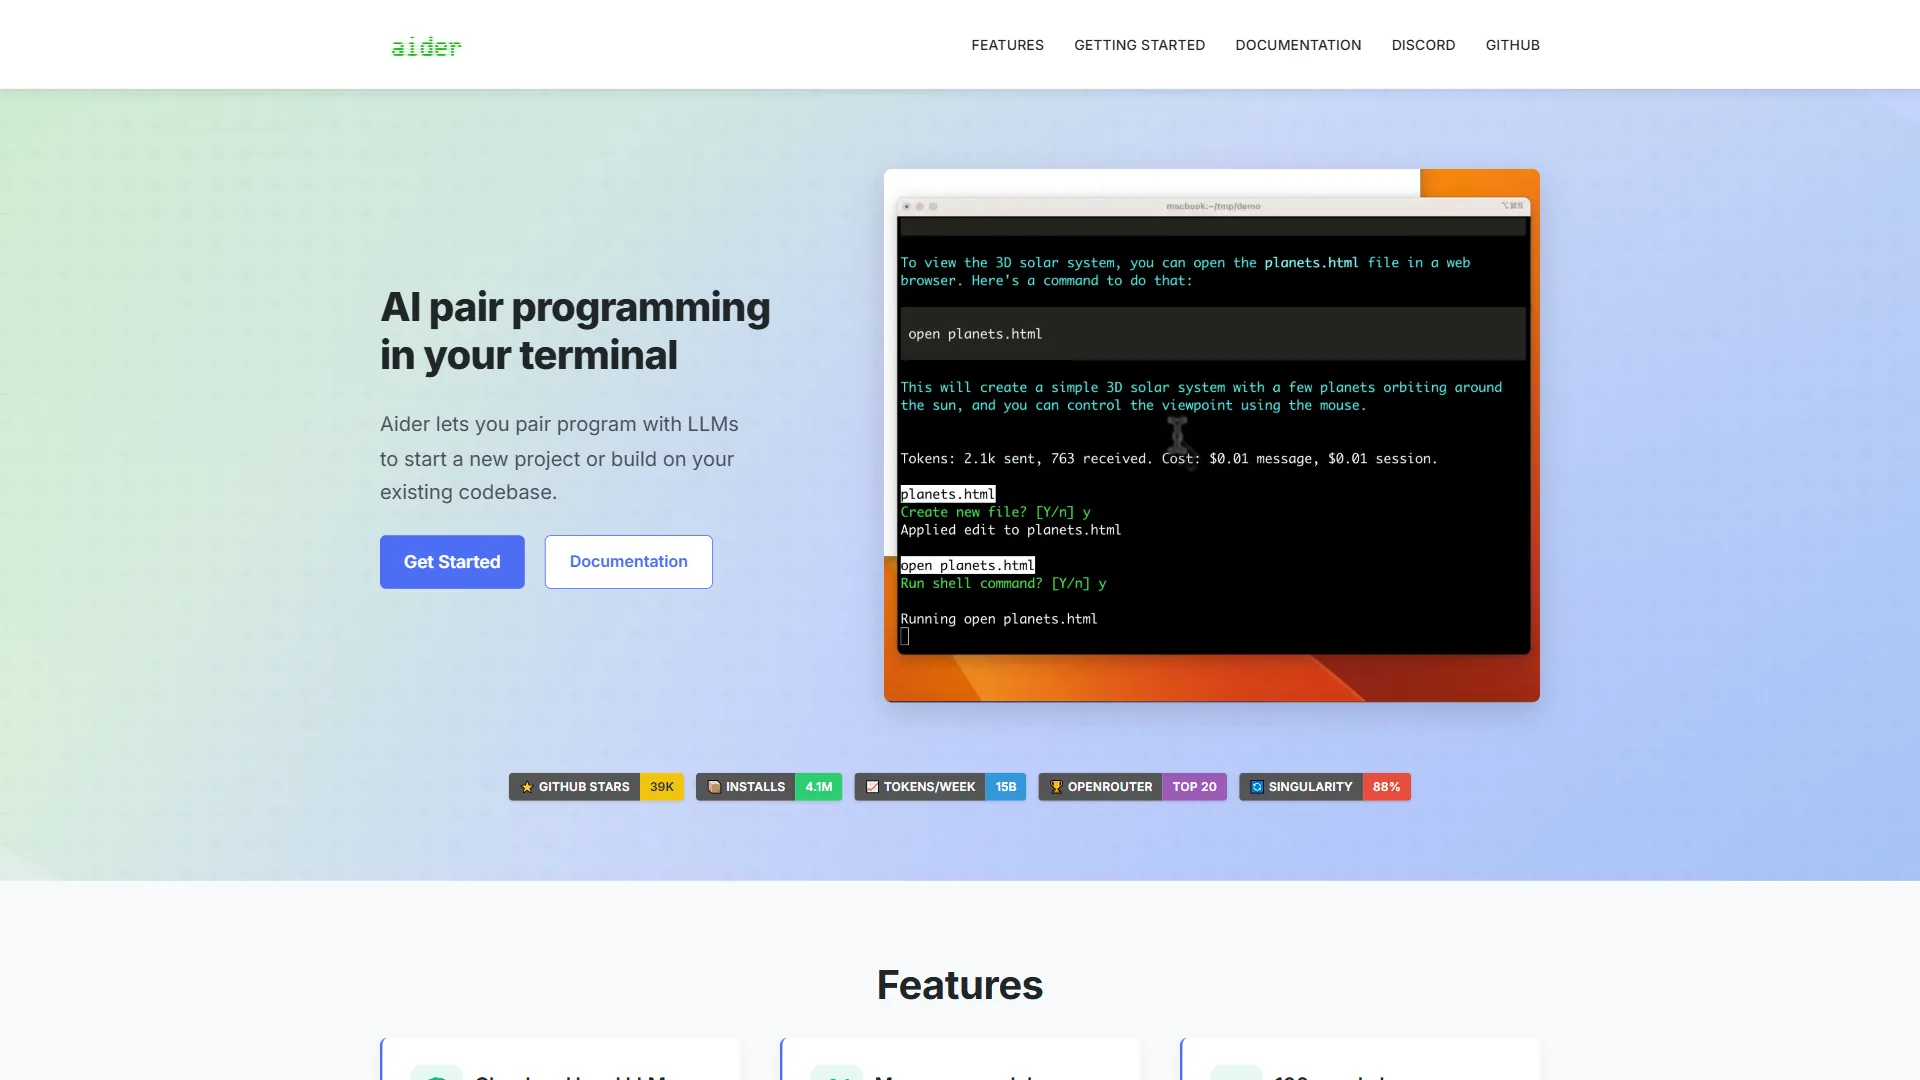Click the Singularity refresh icon

coord(1257,787)
